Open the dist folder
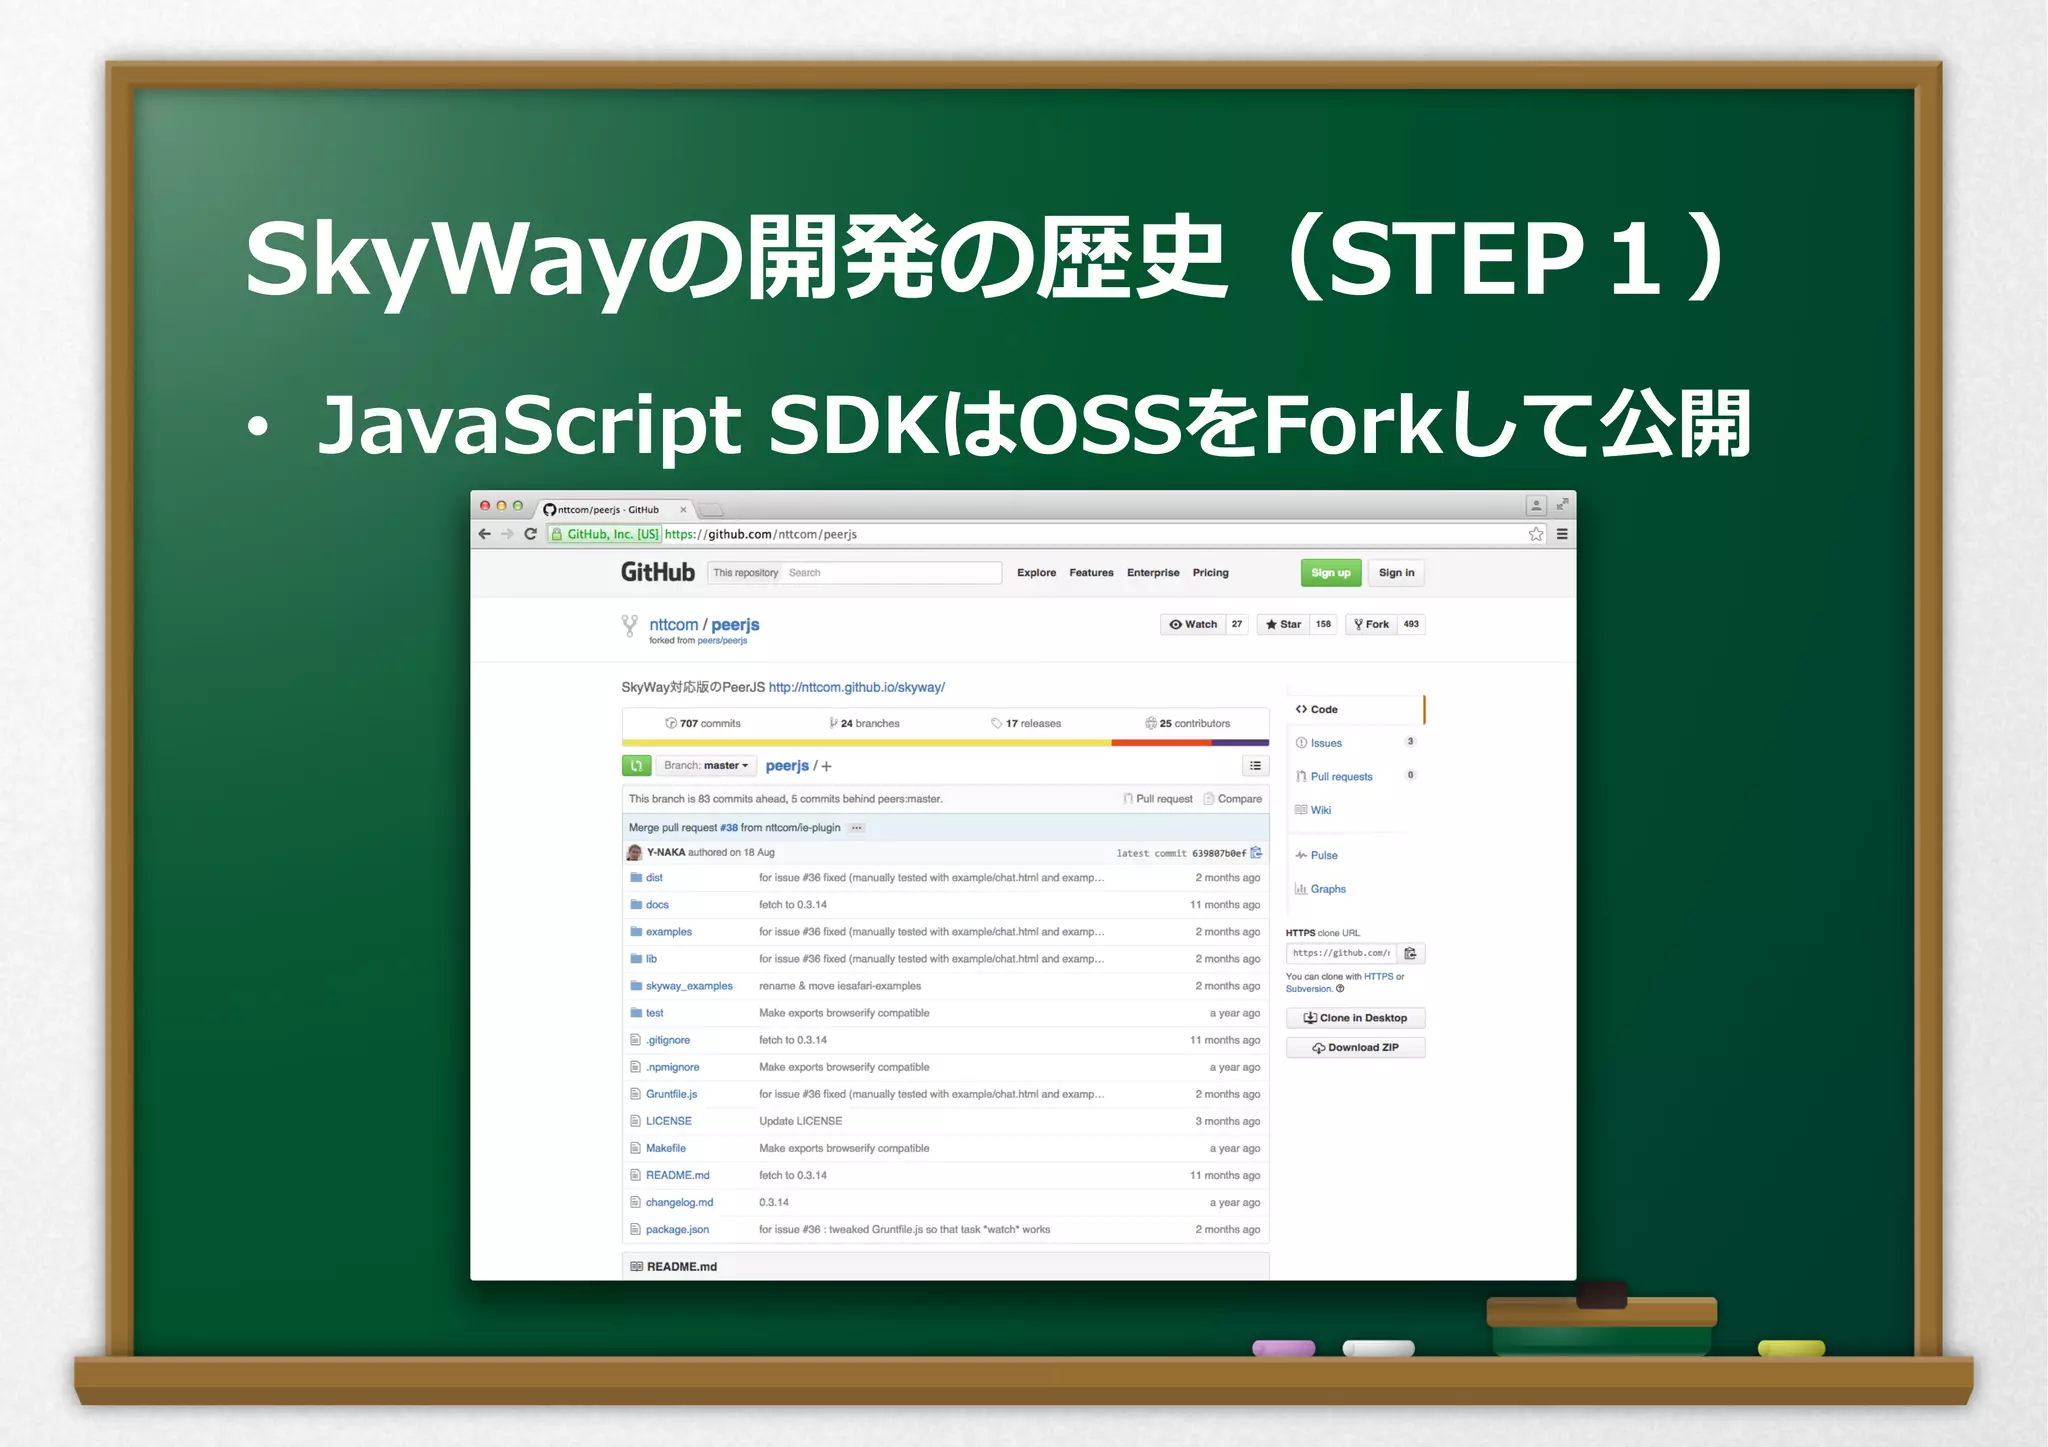The height and width of the screenshot is (1447, 2048). (654, 878)
